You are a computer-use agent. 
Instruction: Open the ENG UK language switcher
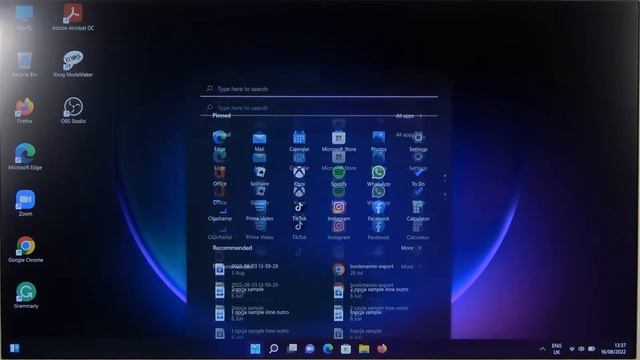(556, 349)
